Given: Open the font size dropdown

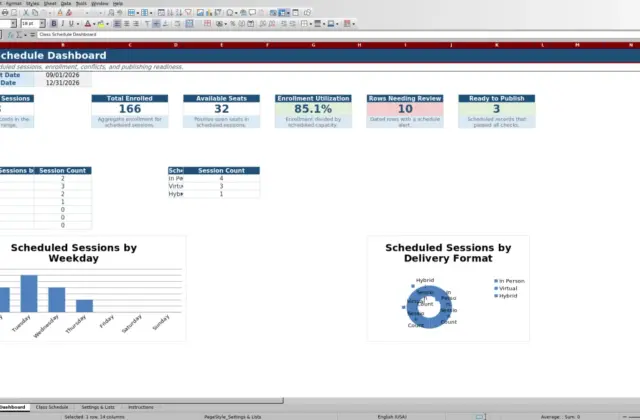Looking at the screenshot, I should 42,24.
